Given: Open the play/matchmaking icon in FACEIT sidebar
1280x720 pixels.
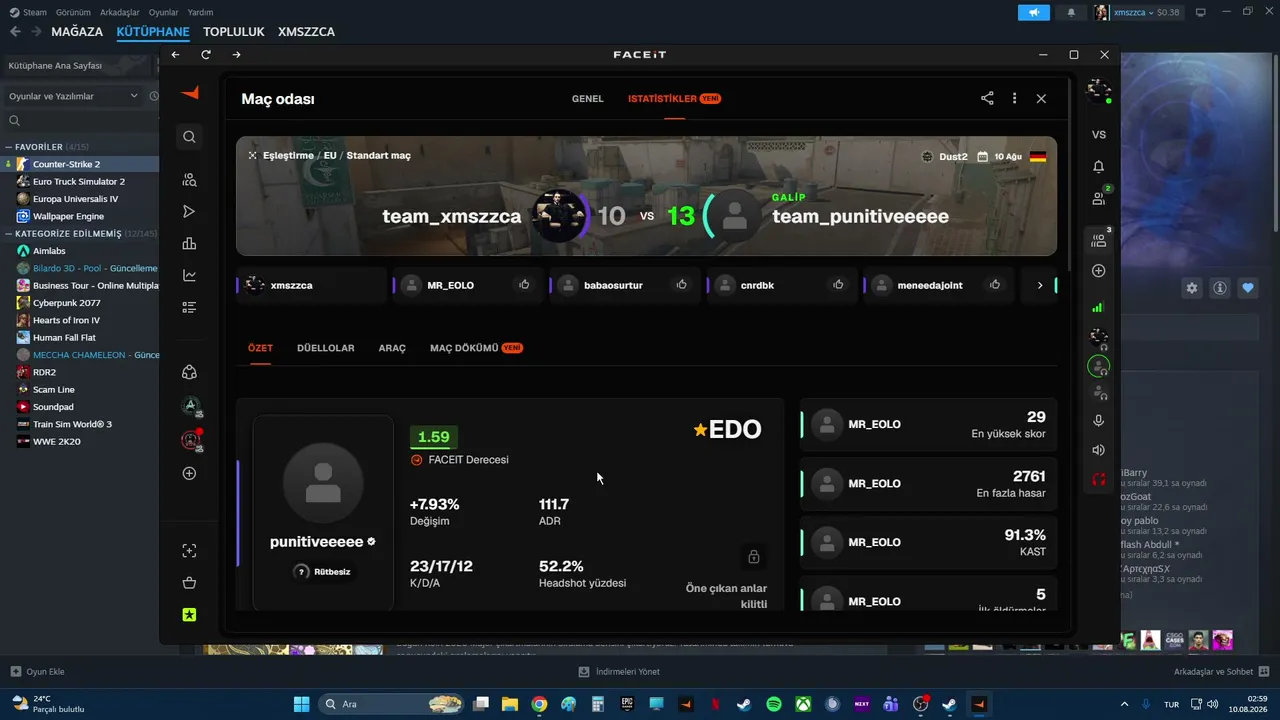Looking at the screenshot, I should click(189, 212).
